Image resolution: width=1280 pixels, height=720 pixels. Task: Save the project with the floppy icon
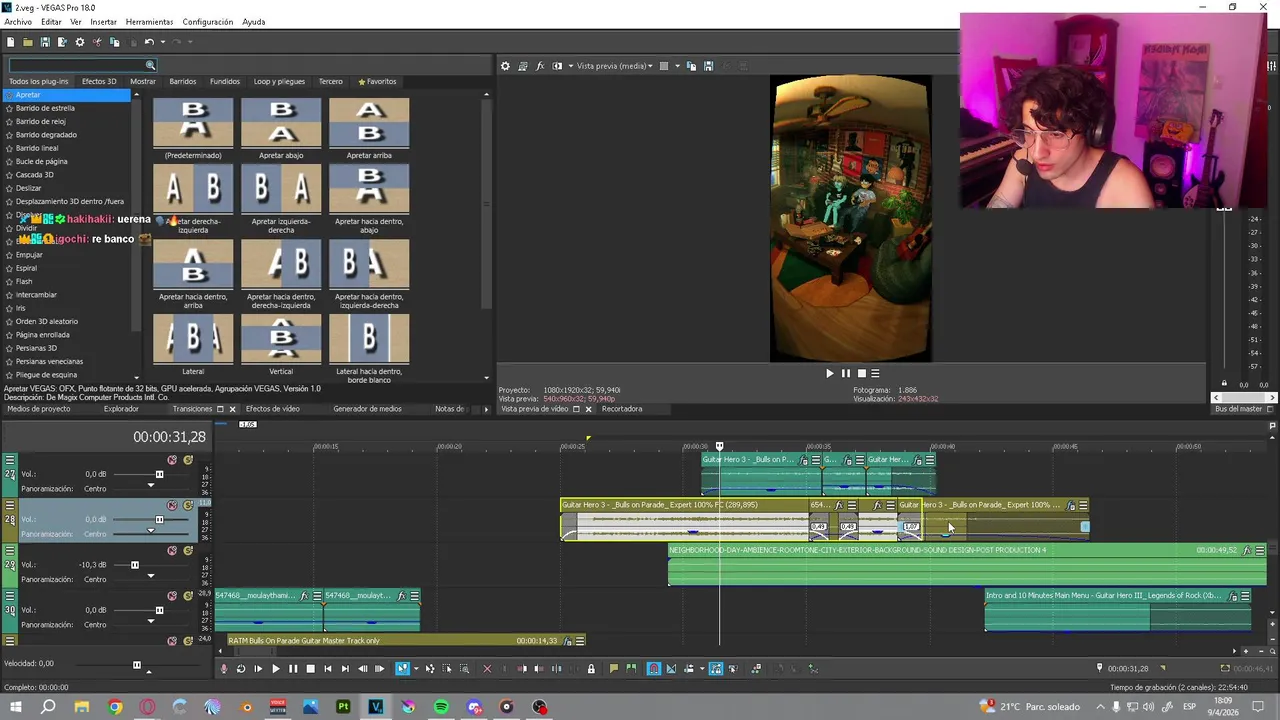(x=45, y=42)
